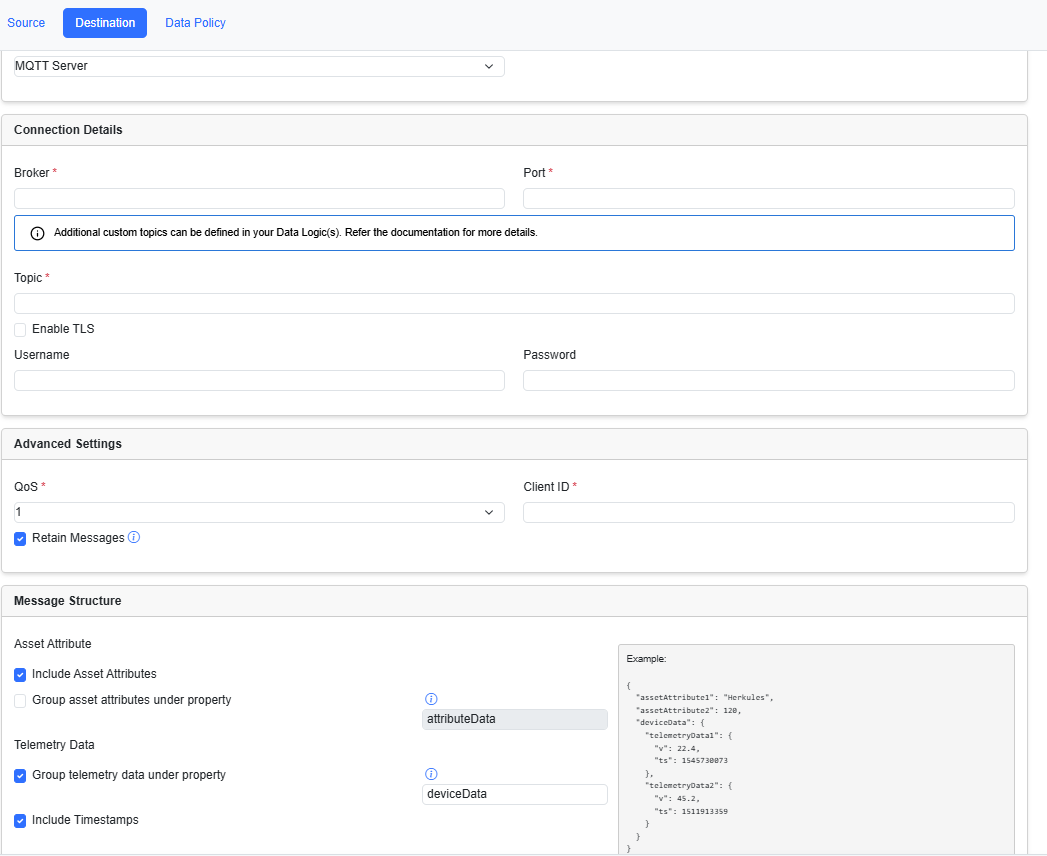Click the Connection Details section header

coord(514,130)
